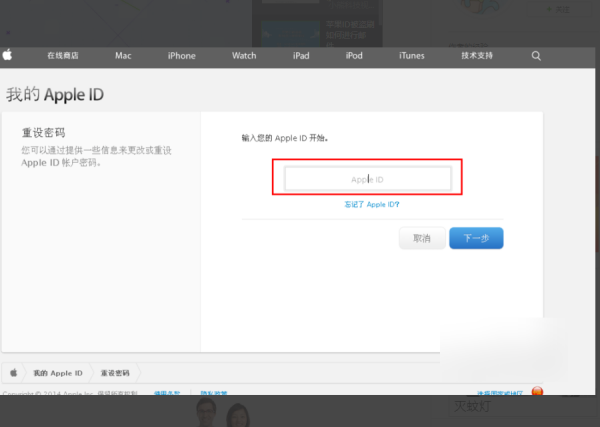Follow the 忘记了 Apple ID? link

(372, 204)
